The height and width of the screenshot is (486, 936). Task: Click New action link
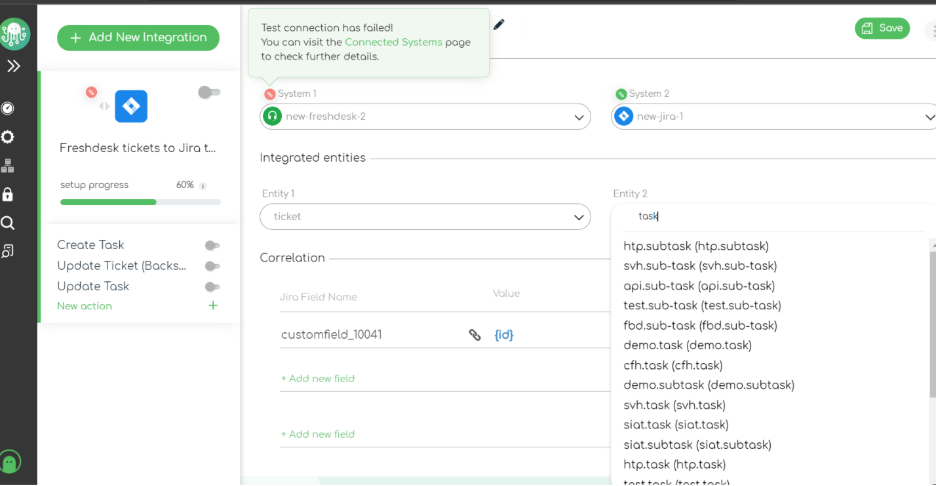point(84,306)
